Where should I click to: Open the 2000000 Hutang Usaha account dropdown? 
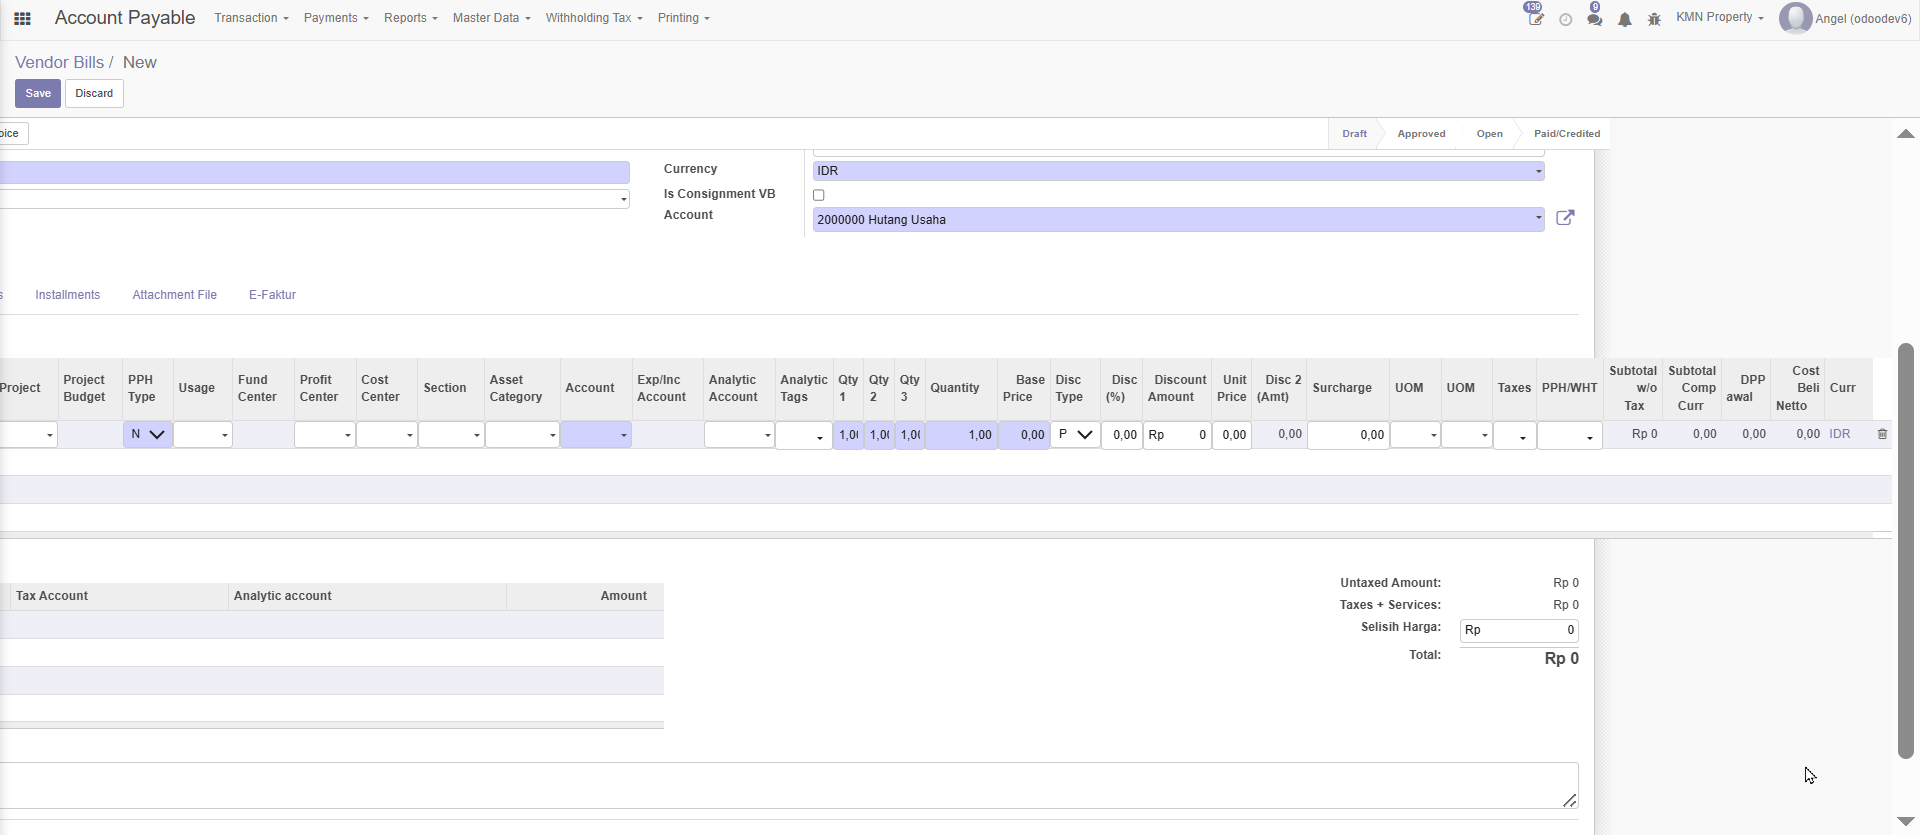click(x=1179, y=219)
